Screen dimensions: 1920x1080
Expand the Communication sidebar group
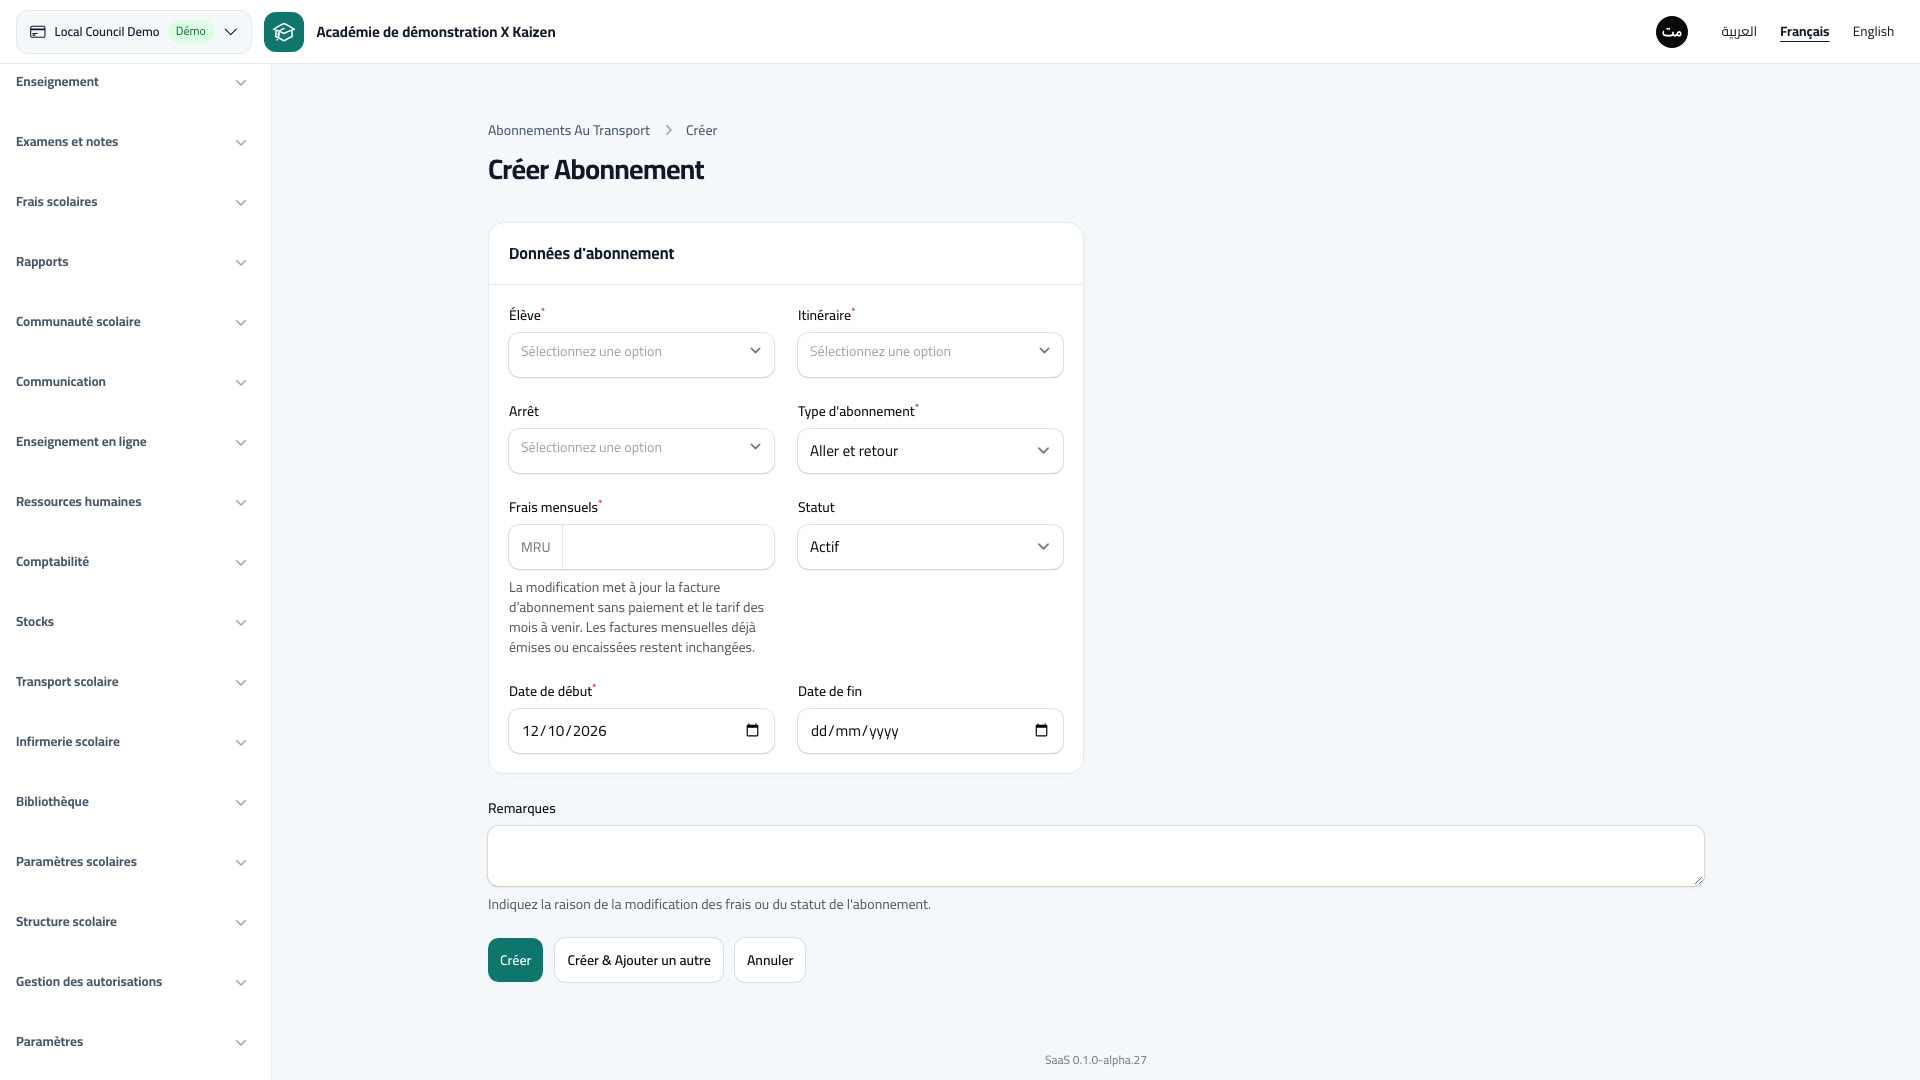tap(131, 382)
